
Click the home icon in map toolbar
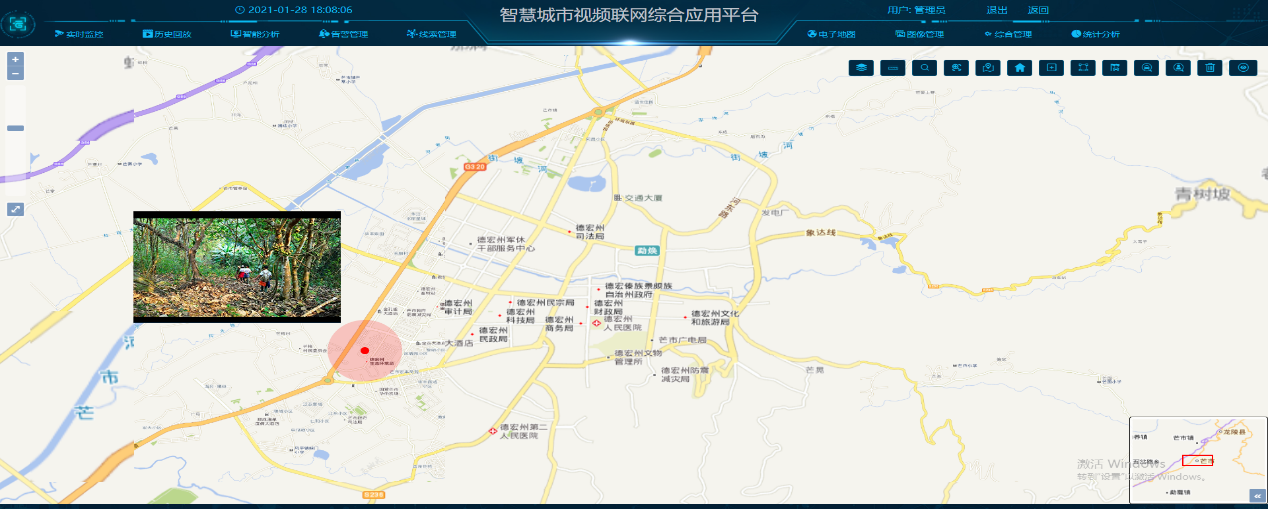coord(1019,68)
